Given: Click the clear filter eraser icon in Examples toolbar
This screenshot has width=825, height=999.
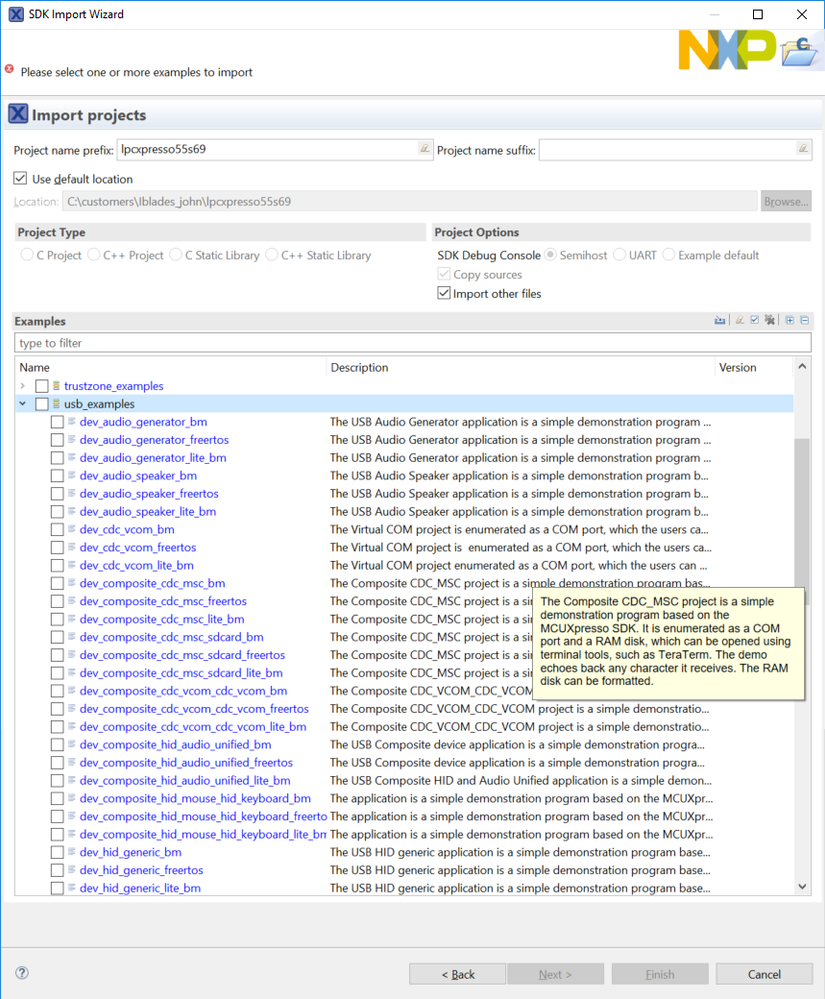Looking at the screenshot, I should point(740,320).
